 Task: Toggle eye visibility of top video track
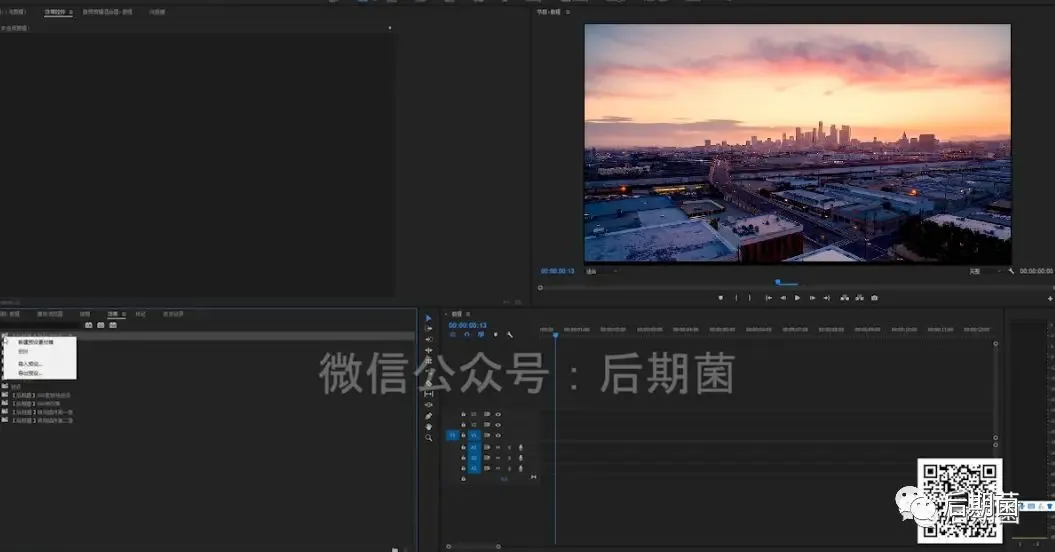pos(498,414)
